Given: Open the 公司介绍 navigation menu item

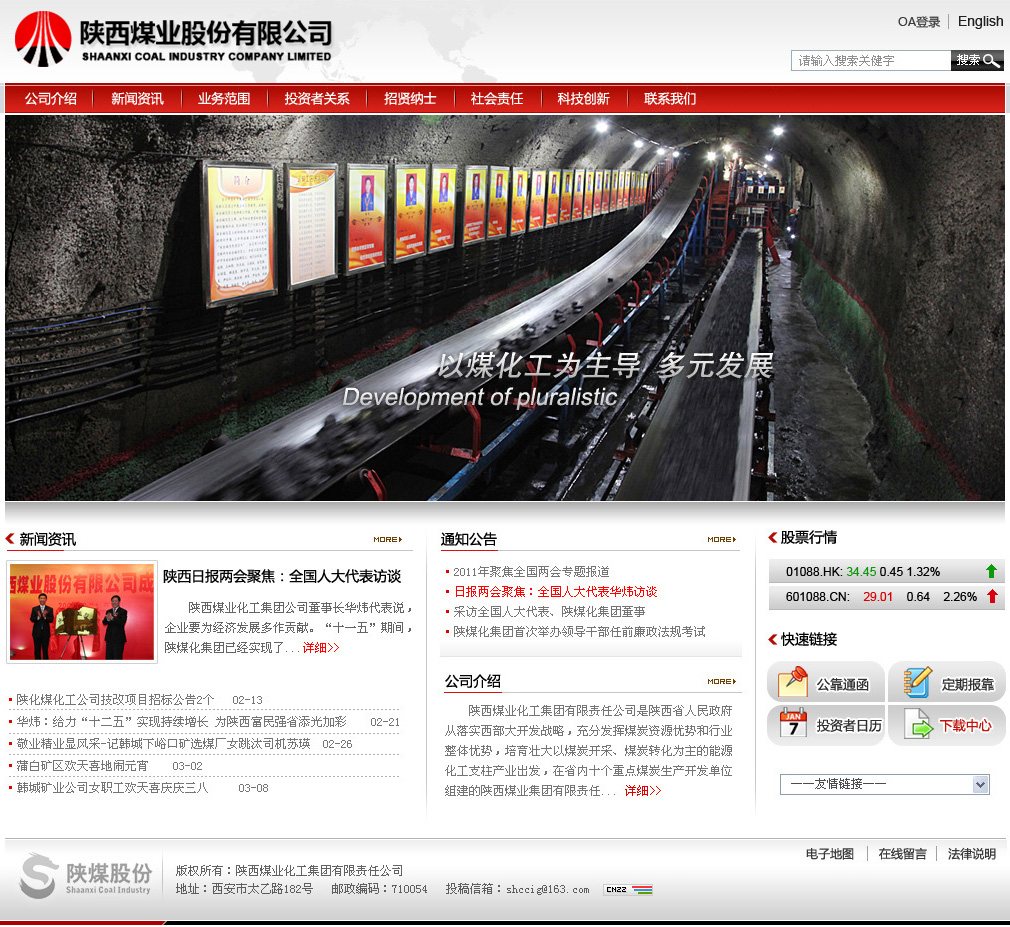Looking at the screenshot, I should pos(50,99).
